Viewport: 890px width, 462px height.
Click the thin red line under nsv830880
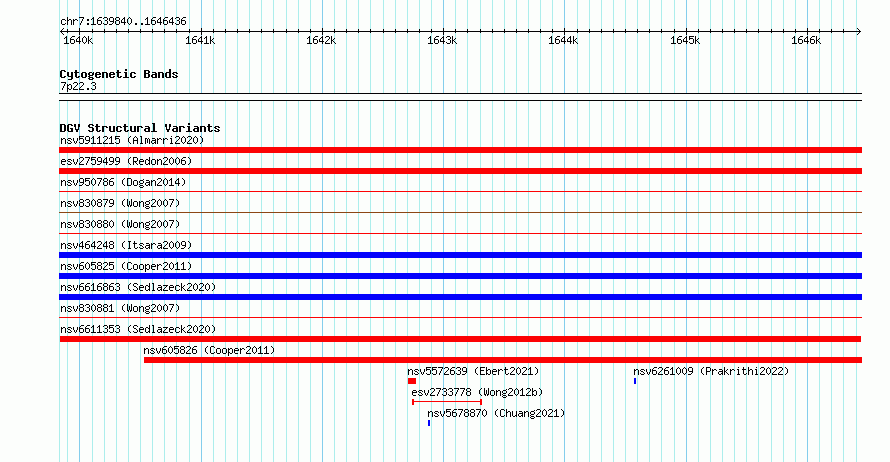pyautogui.click(x=460, y=233)
